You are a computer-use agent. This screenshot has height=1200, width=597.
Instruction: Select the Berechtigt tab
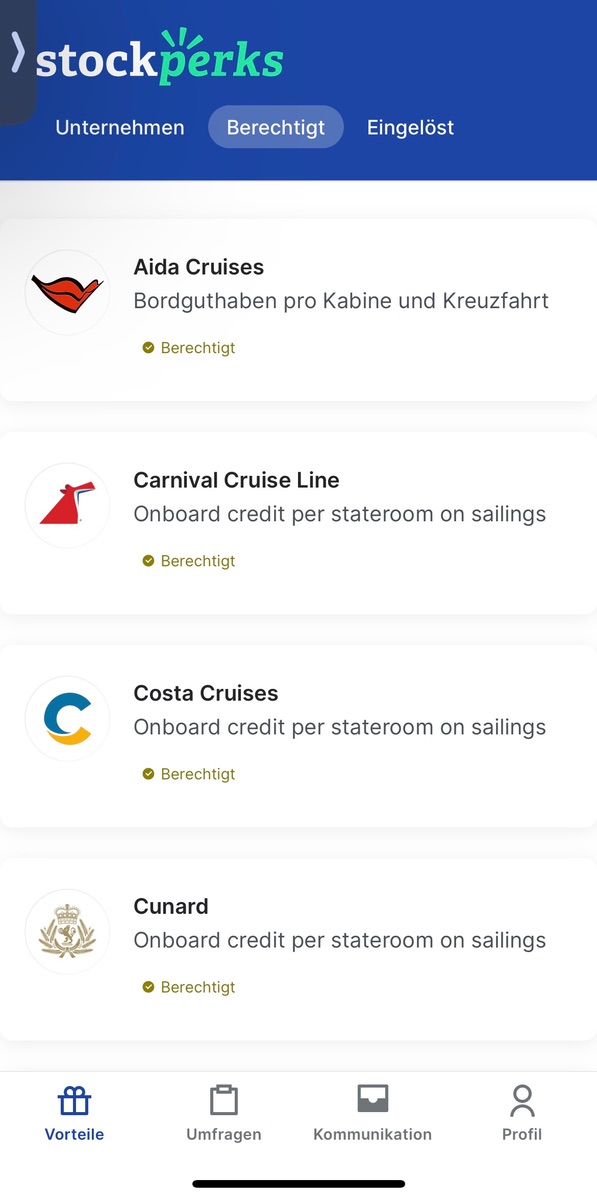(276, 127)
